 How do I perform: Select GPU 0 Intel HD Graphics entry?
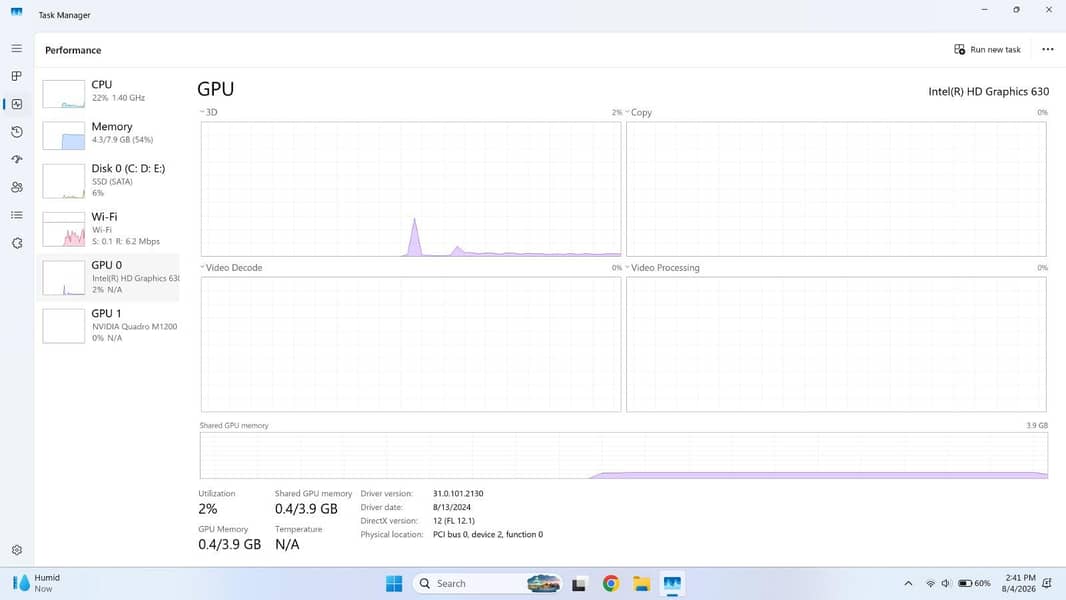click(x=108, y=277)
